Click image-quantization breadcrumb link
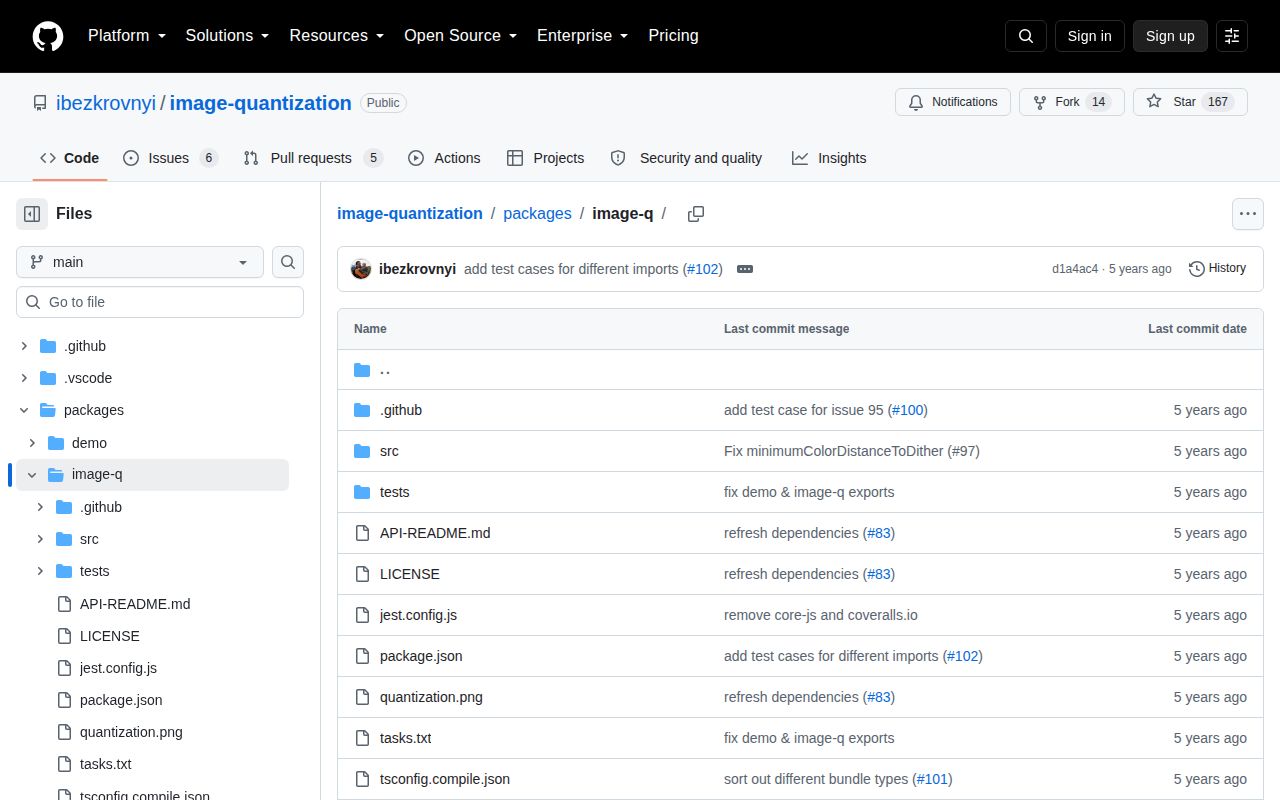The height and width of the screenshot is (800, 1280). click(410, 214)
